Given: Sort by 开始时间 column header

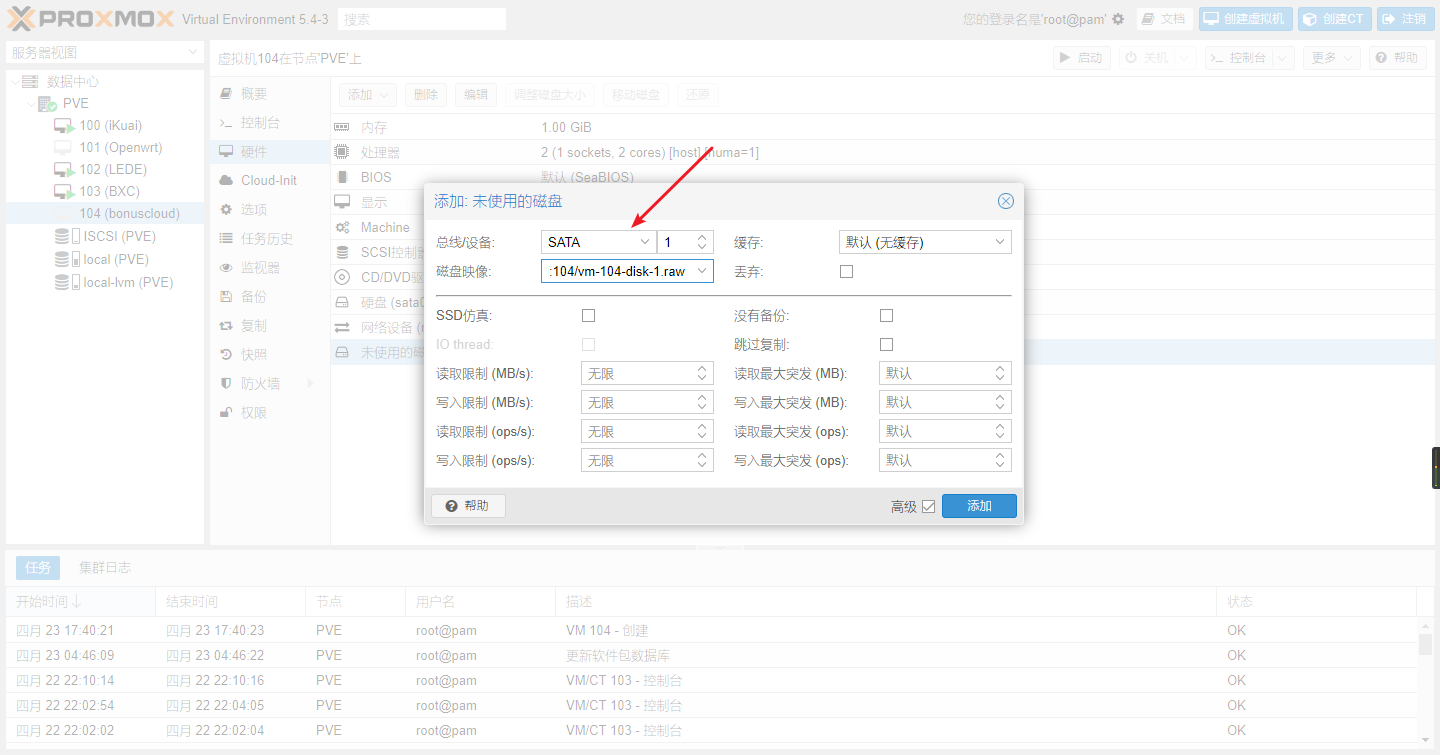Looking at the screenshot, I should [x=80, y=602].
